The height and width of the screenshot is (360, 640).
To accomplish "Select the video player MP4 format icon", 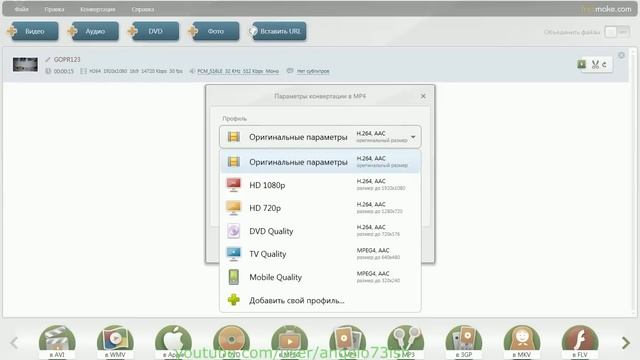I will pos(289,342).
